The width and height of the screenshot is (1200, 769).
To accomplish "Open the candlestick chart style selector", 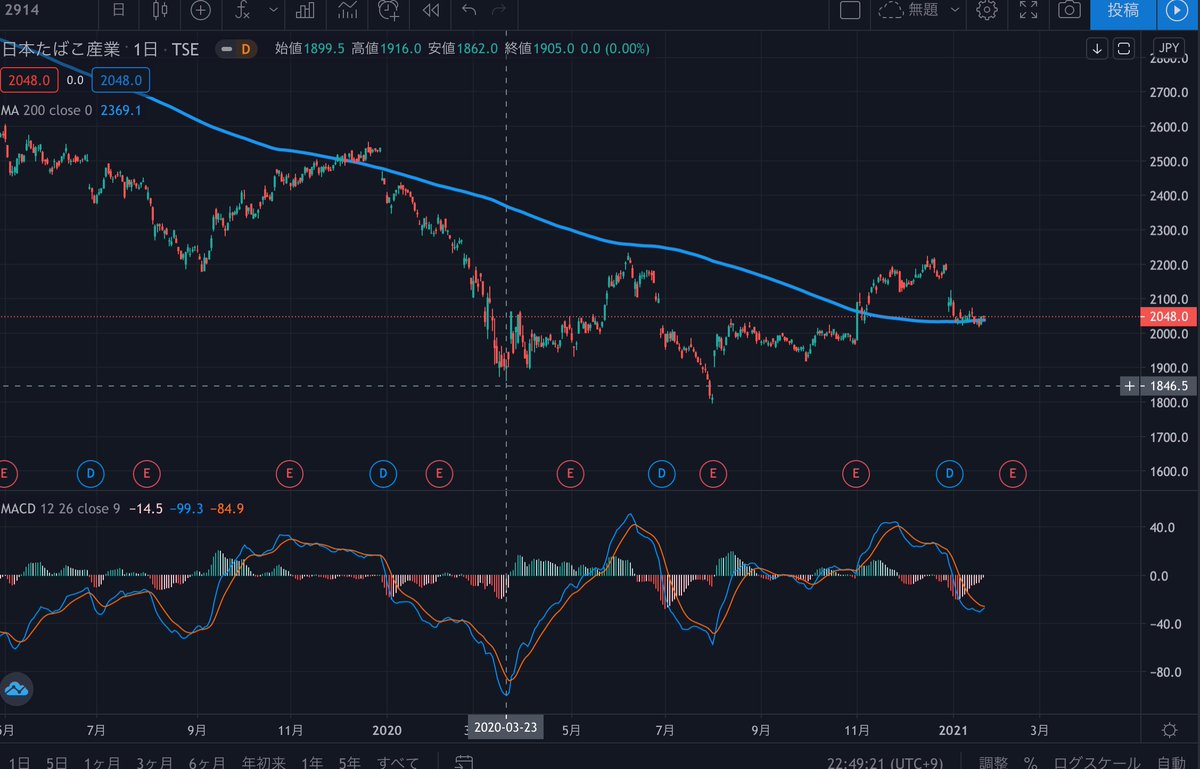I will (159, 11).
